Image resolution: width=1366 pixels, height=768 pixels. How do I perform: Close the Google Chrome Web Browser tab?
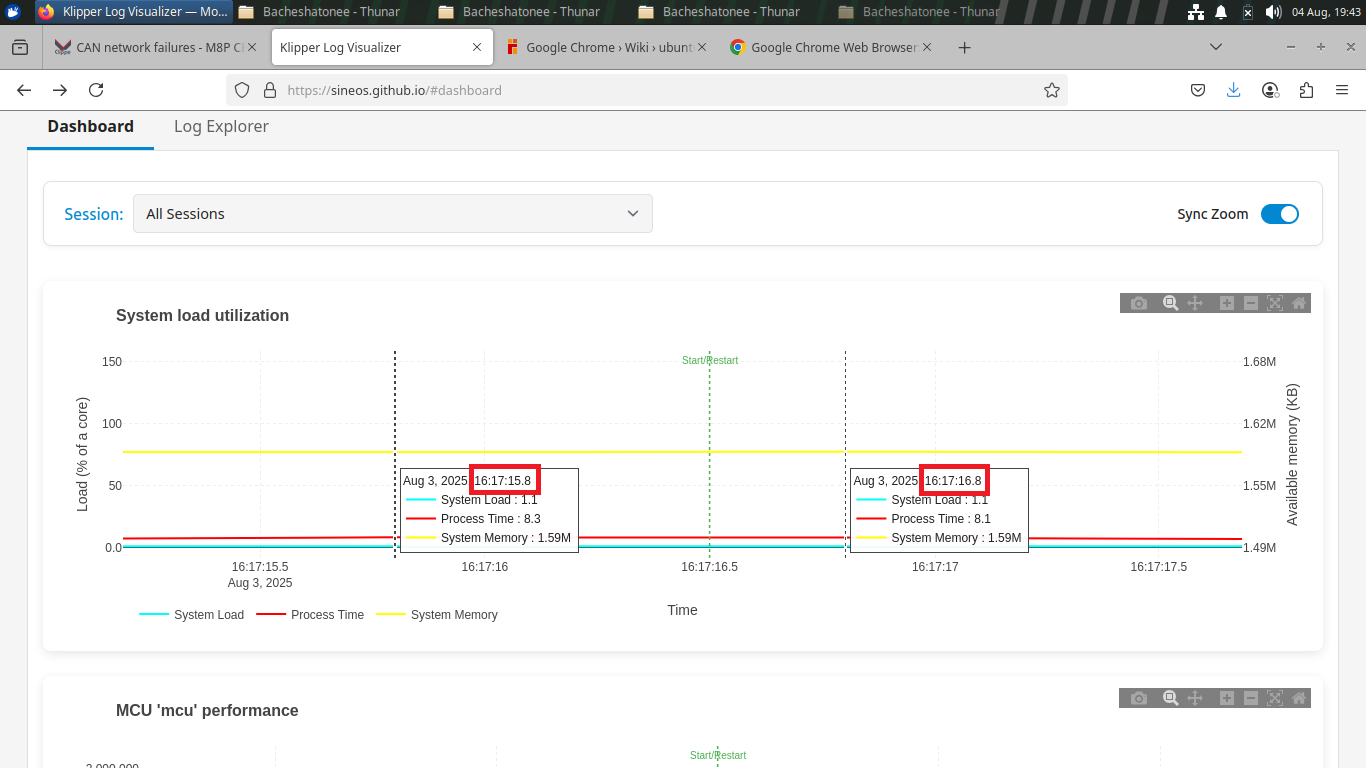point(927,47)
